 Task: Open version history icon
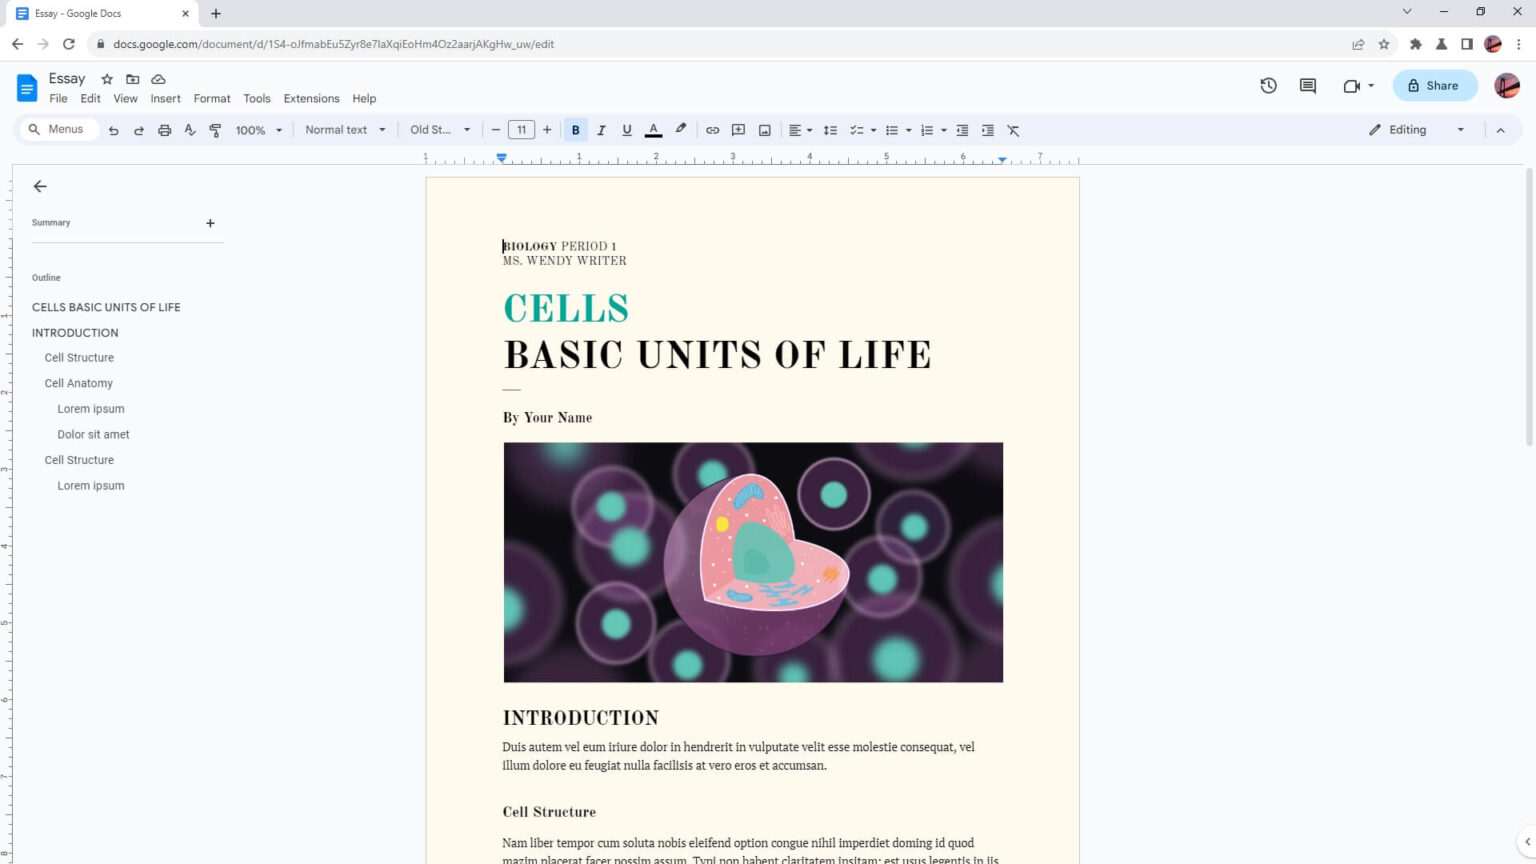click(1268, 85)
